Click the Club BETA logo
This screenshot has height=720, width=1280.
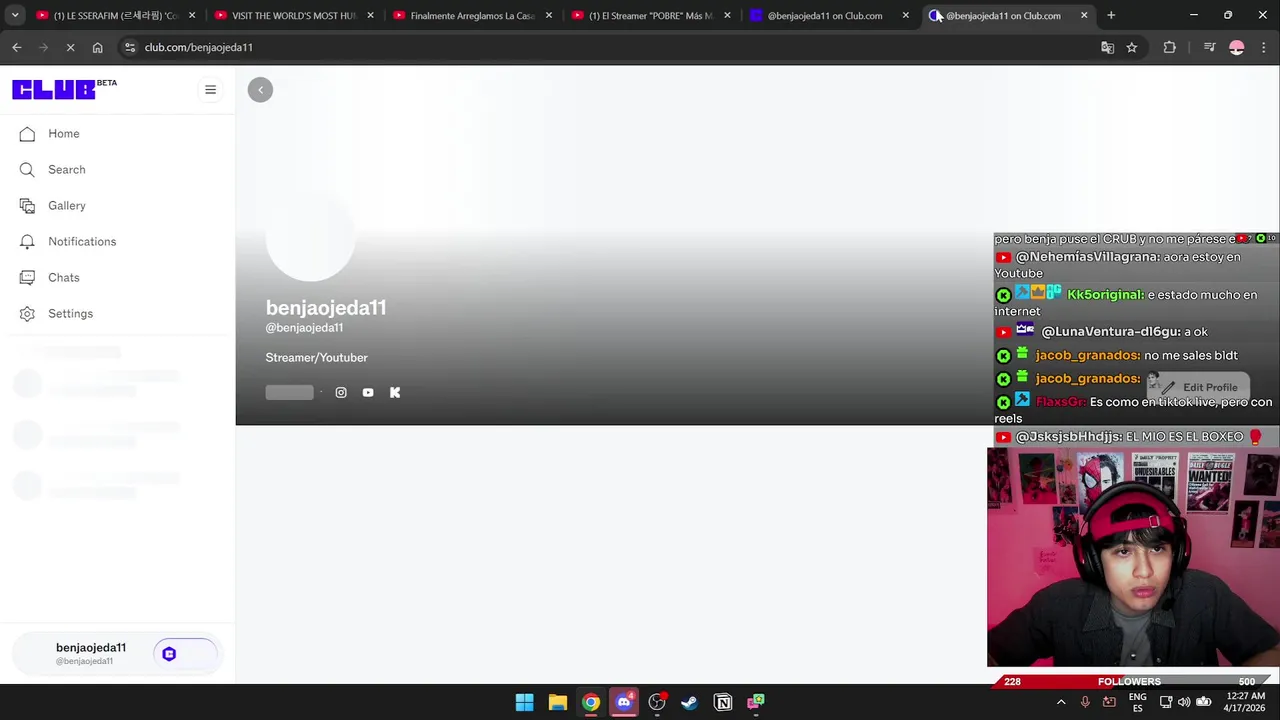coord(64,89)
